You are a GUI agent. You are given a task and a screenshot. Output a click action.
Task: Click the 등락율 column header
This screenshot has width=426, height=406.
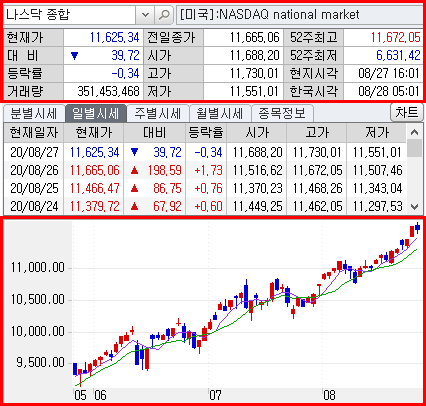click(x=206, y=133)
